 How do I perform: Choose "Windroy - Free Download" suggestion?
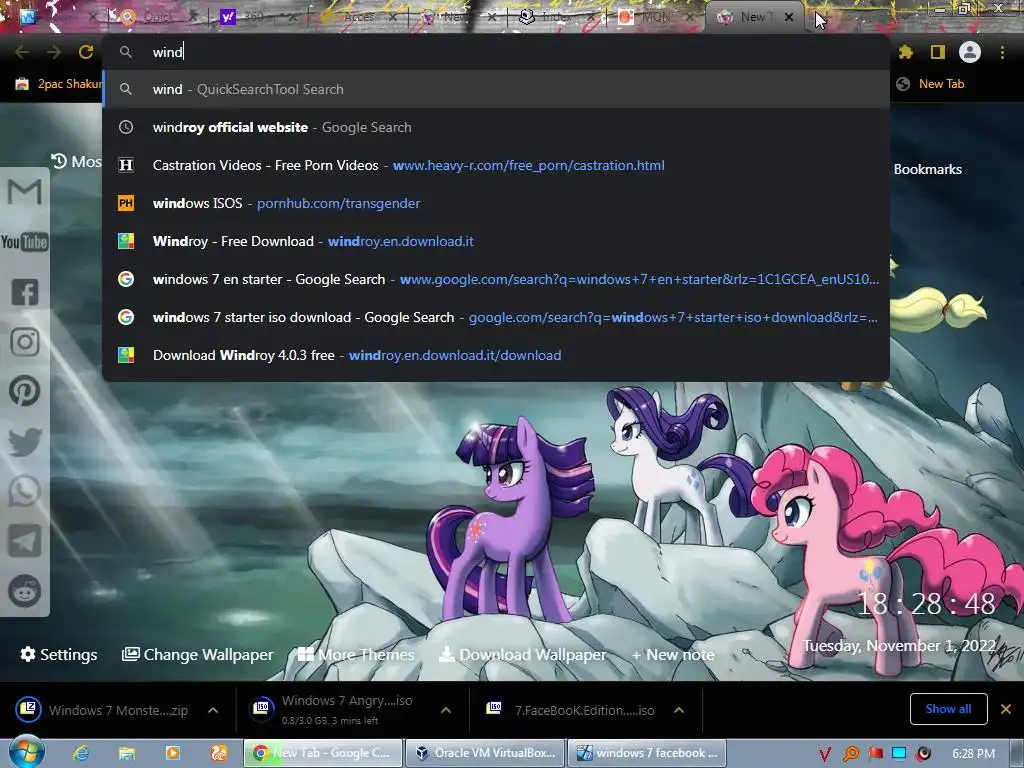click(496, 241)
